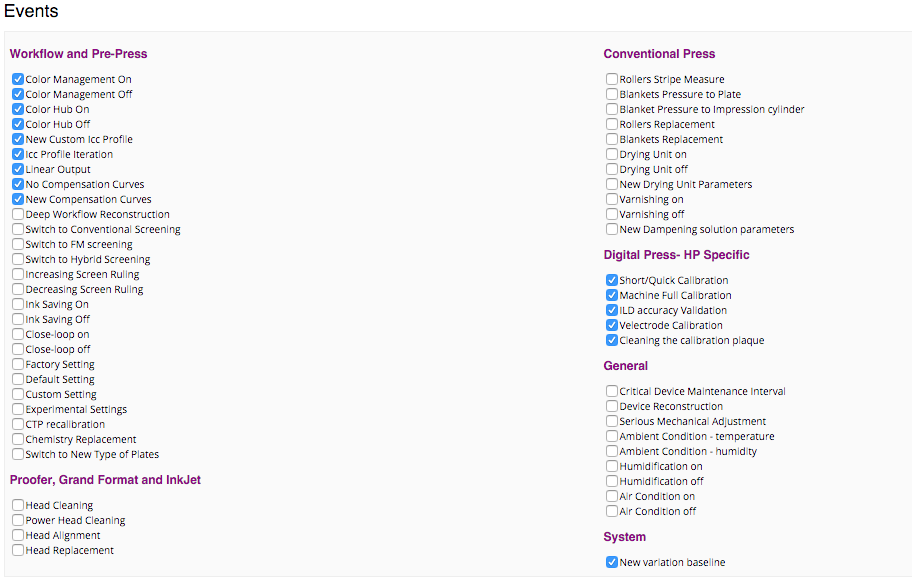Check Switch to FM screening
This screenshot has height=583, width=912.
click(18, 244)
